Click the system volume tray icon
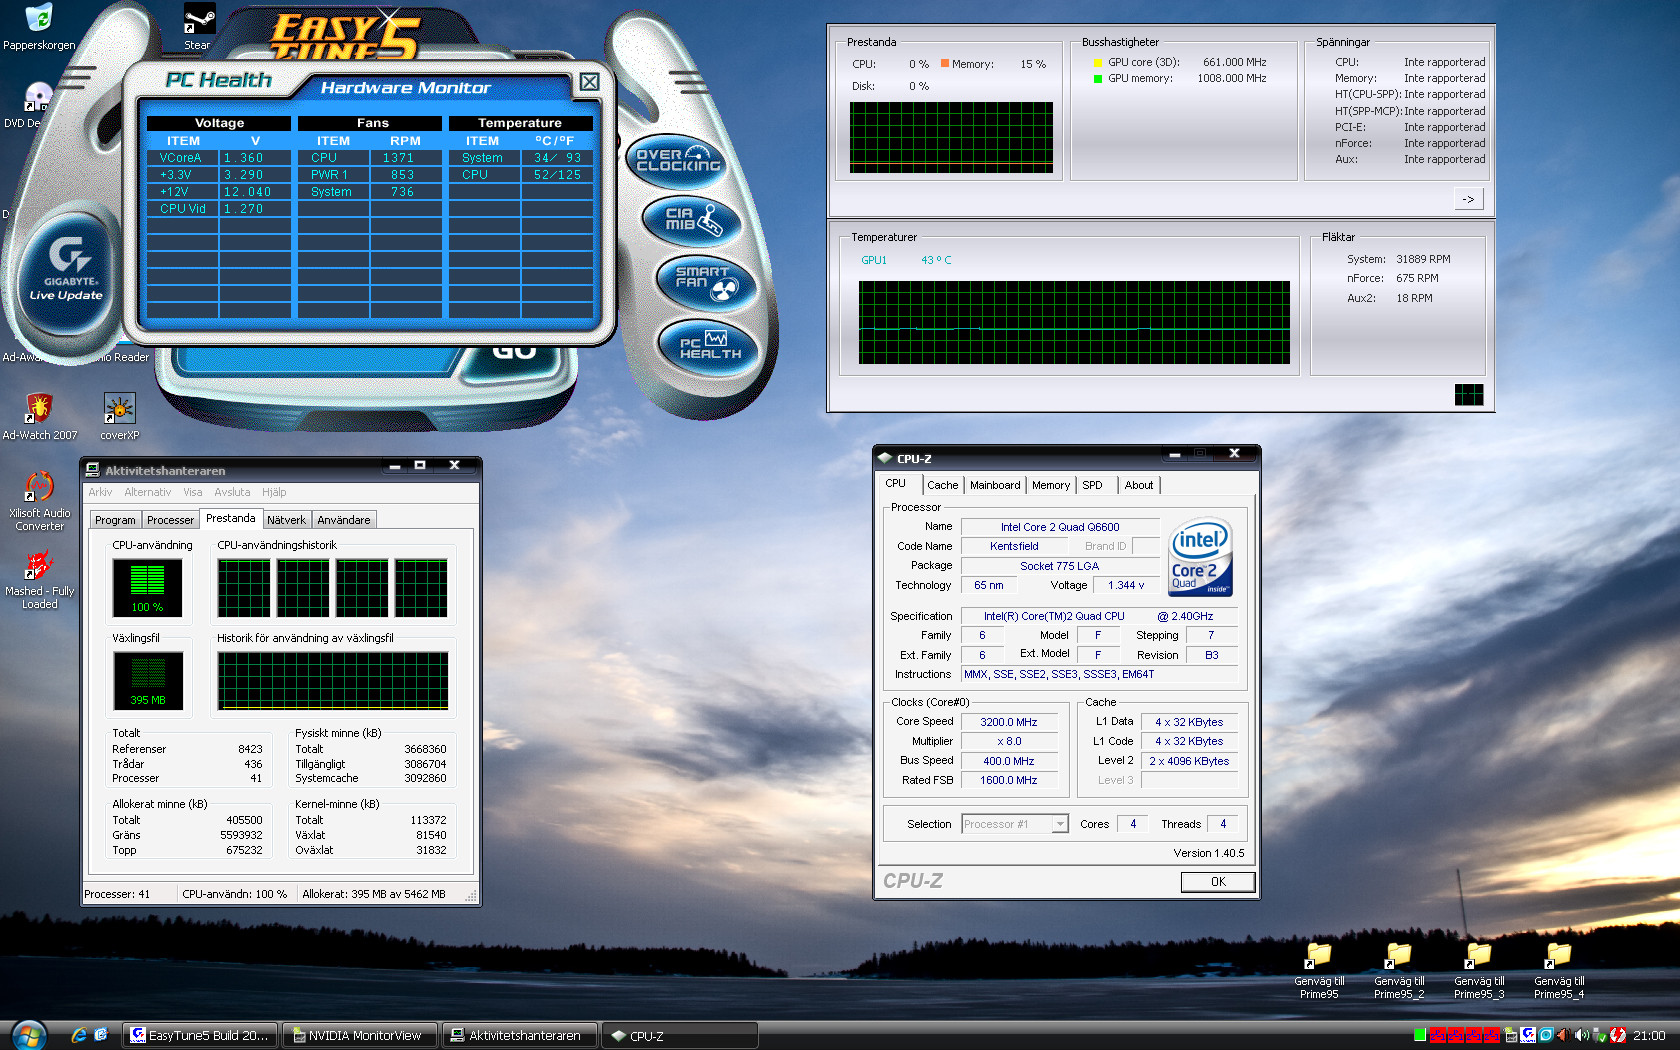1680x1050 pixels. tap(1581, 1035)
